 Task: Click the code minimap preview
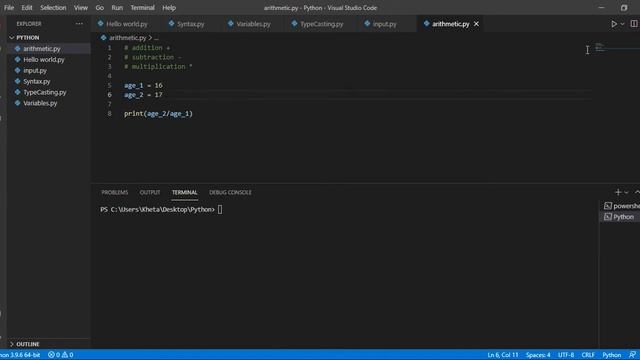[x=600, y=47]
